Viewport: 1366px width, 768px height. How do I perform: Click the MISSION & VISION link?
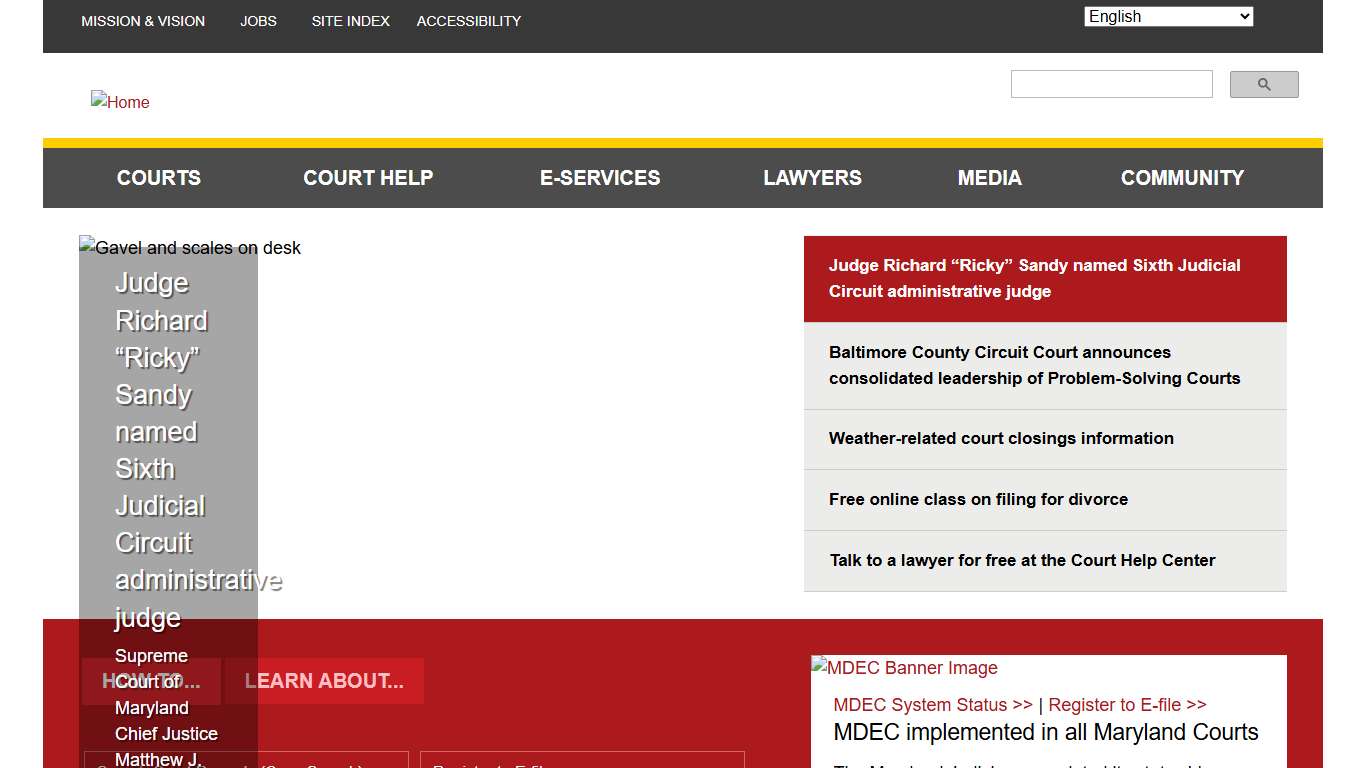point(143,20)
